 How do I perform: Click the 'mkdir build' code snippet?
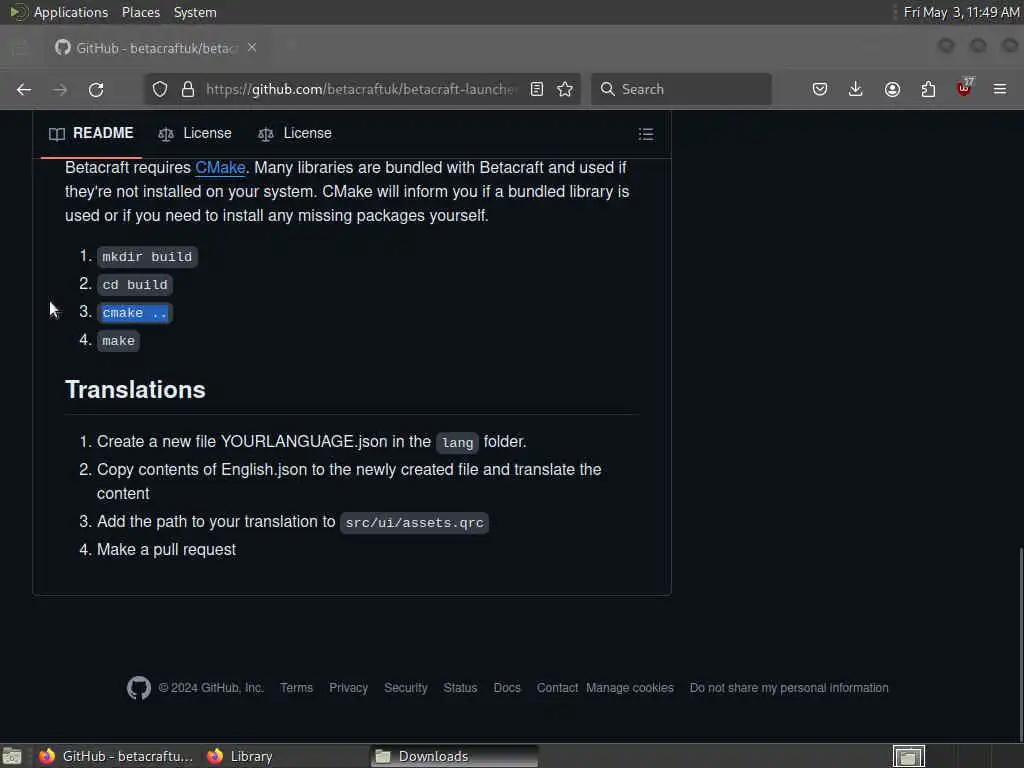click(147, 257)
